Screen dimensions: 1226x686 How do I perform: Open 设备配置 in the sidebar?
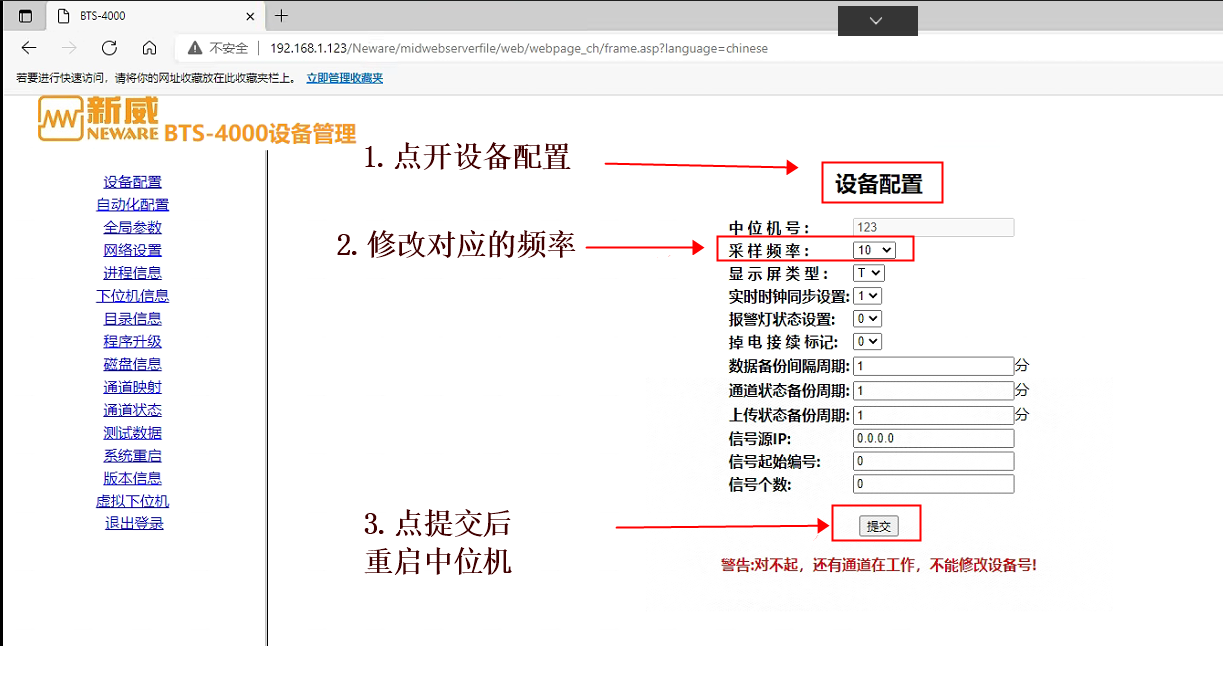[133, 182]
